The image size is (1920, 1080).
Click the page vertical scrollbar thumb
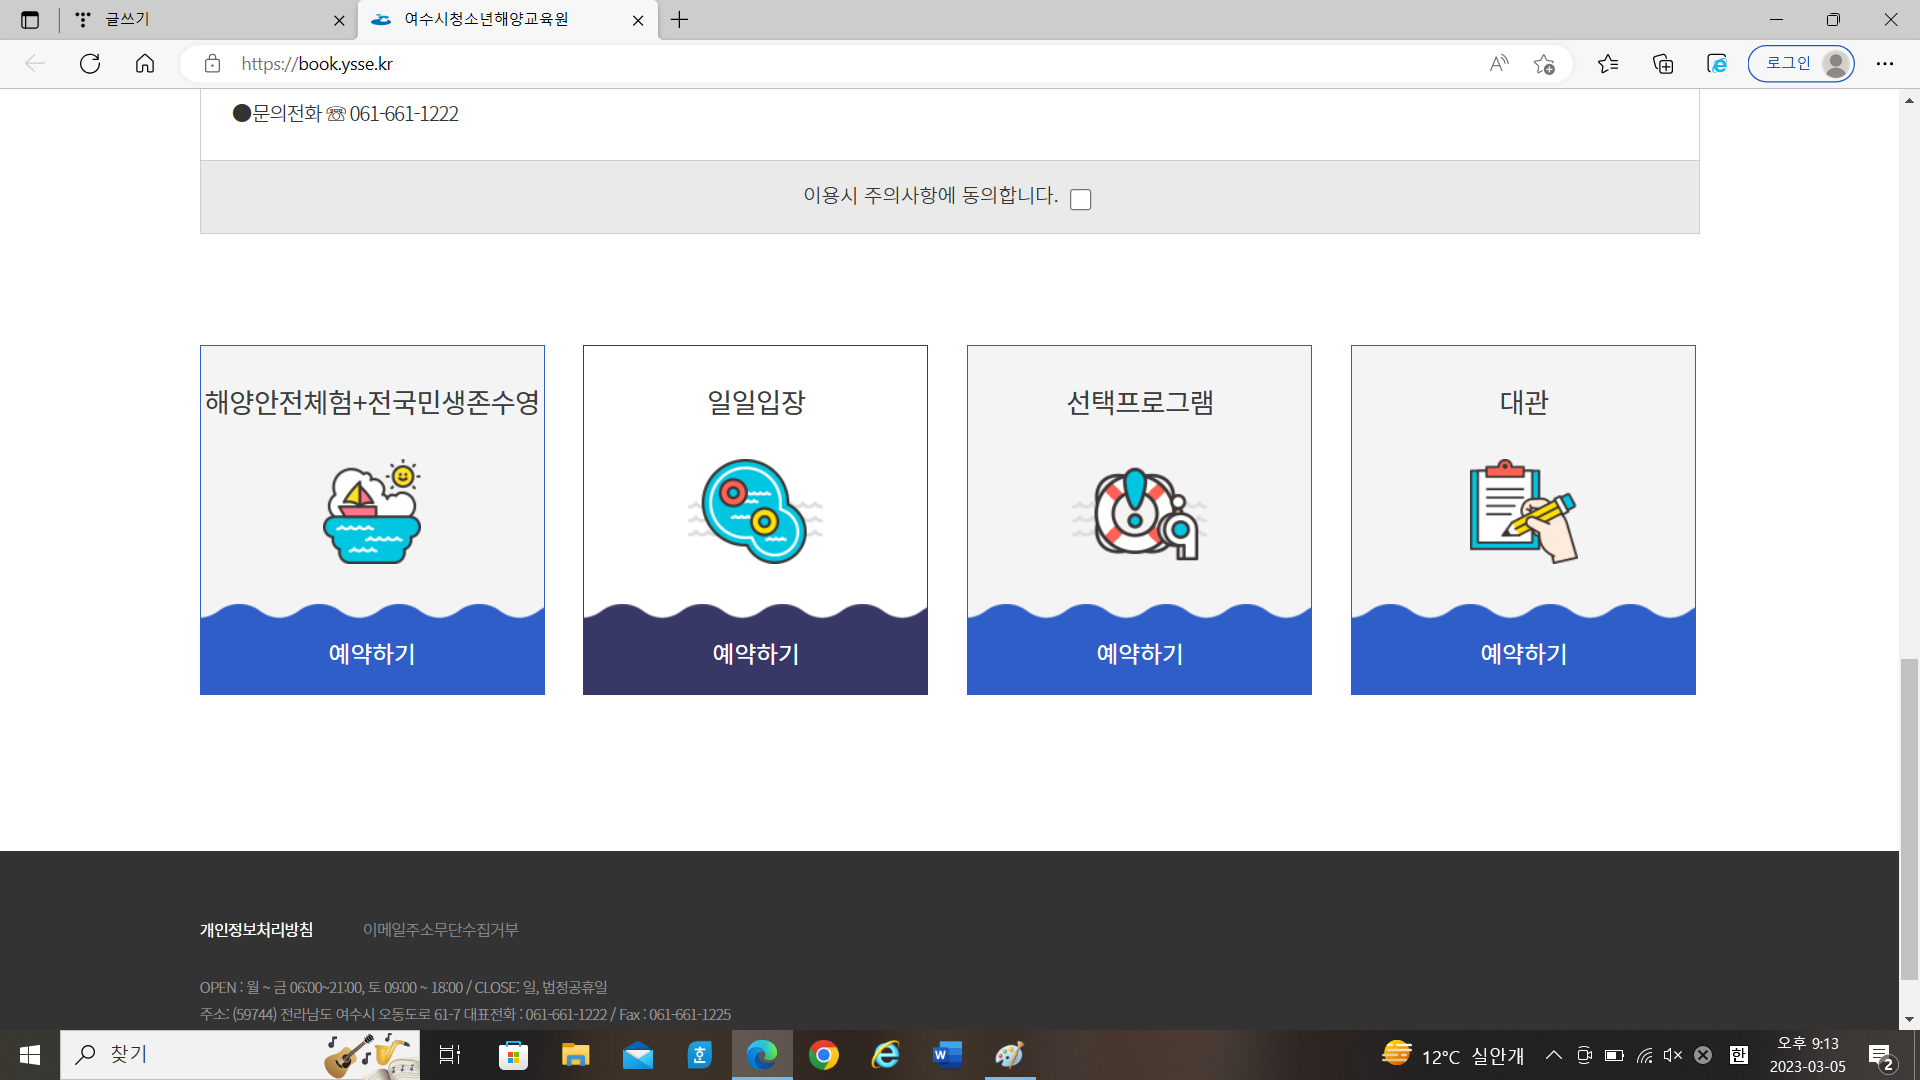(x=1909, y=820)
